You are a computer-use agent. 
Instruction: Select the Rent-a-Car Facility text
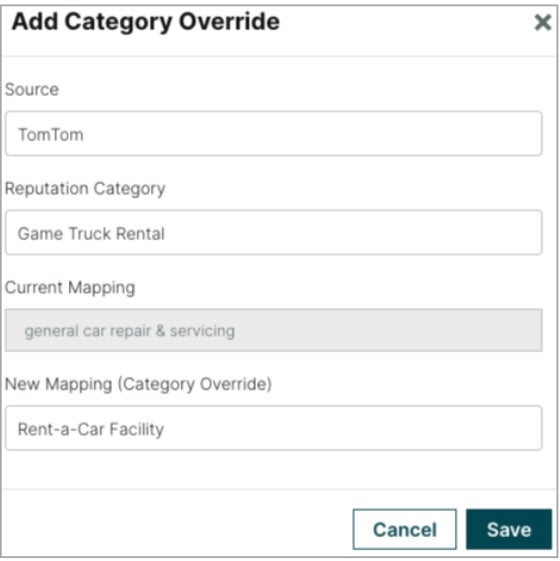tap(91, 429)
